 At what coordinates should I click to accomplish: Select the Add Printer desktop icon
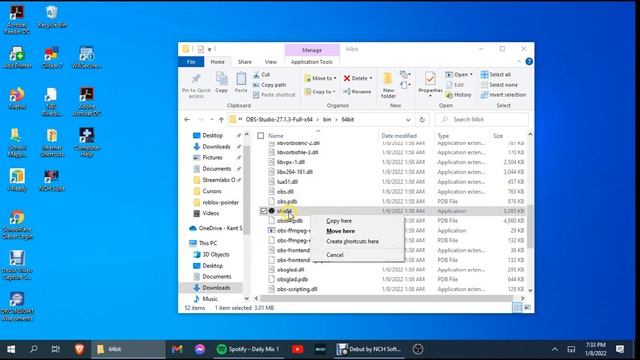pos(17,58)
